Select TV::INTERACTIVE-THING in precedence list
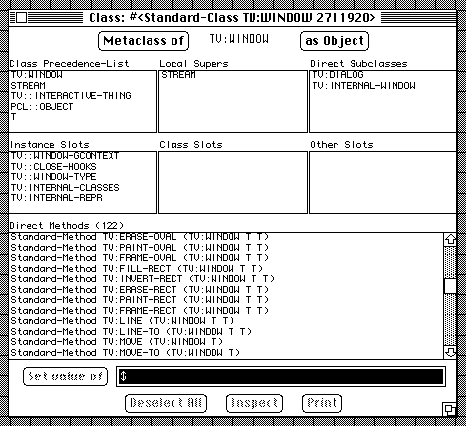This screenshot has width=466, height=426. click(71, 96)
